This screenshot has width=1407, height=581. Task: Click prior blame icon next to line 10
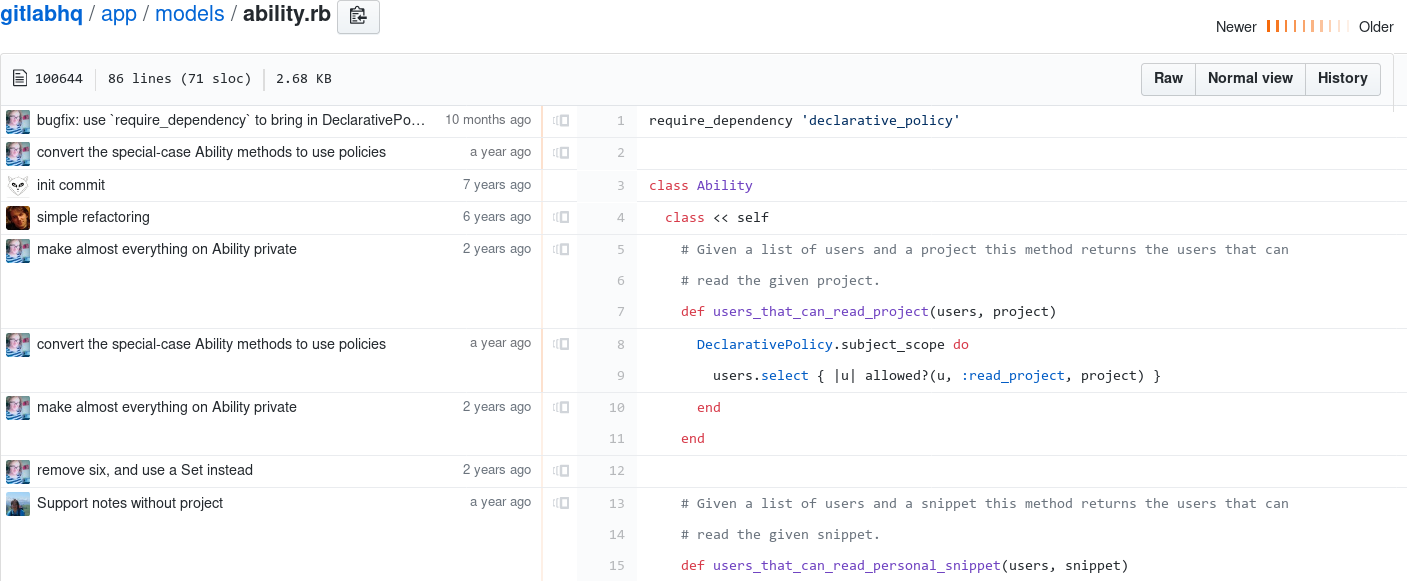pos(561,407)
